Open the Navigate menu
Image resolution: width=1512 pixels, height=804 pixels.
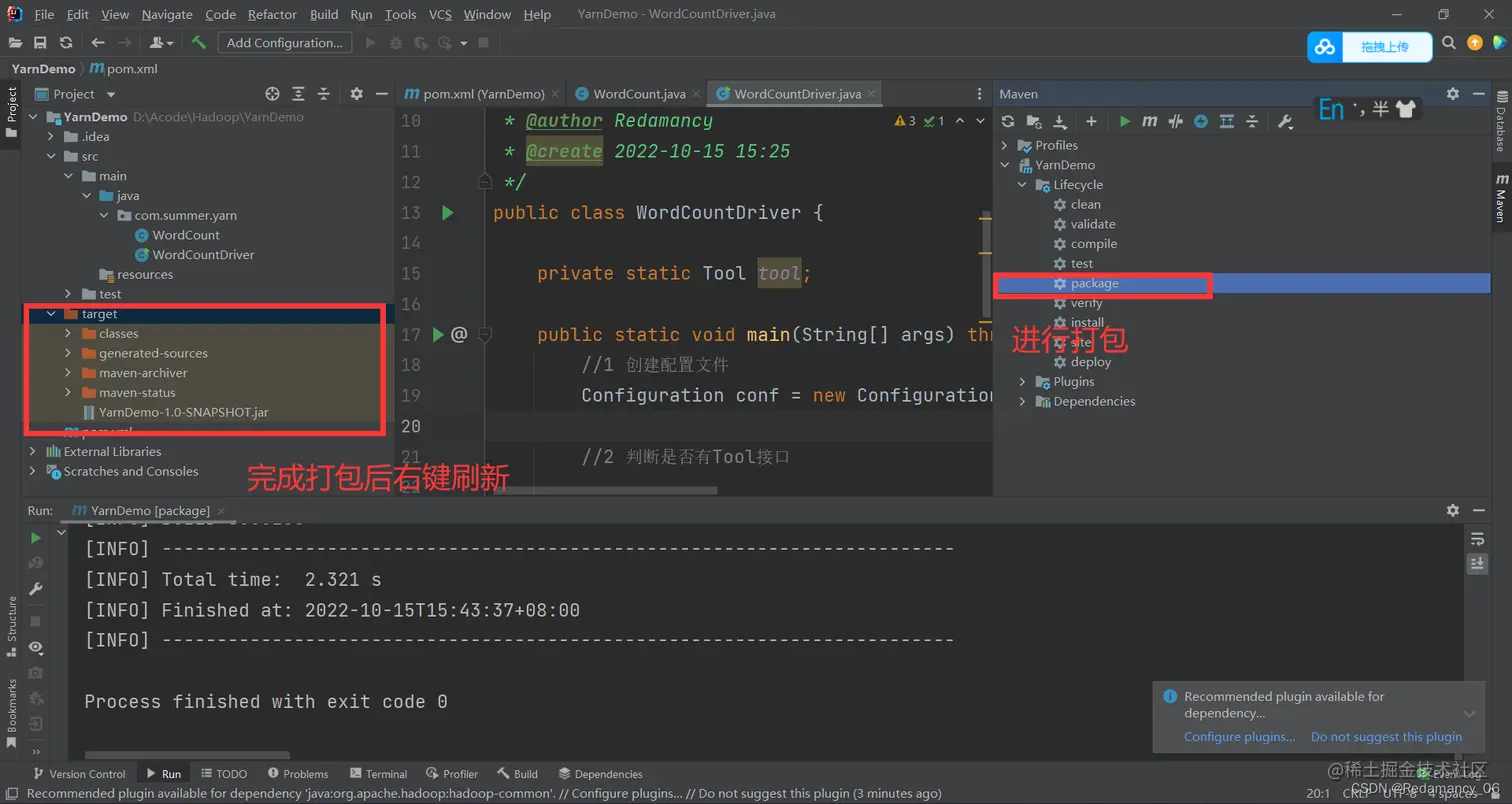coord(167,14)
